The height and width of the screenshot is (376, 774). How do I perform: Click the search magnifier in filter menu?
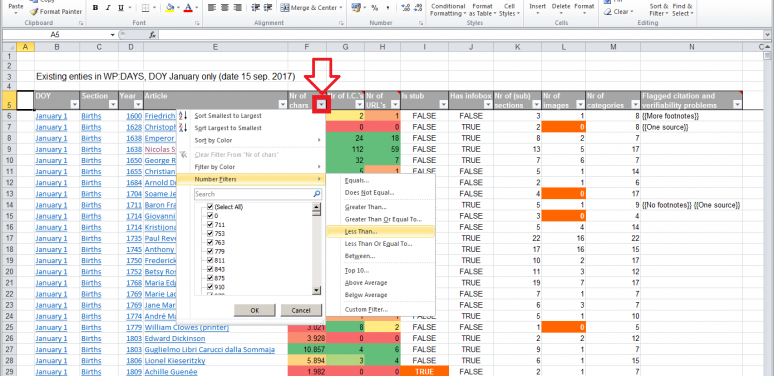tap(316, 194)
